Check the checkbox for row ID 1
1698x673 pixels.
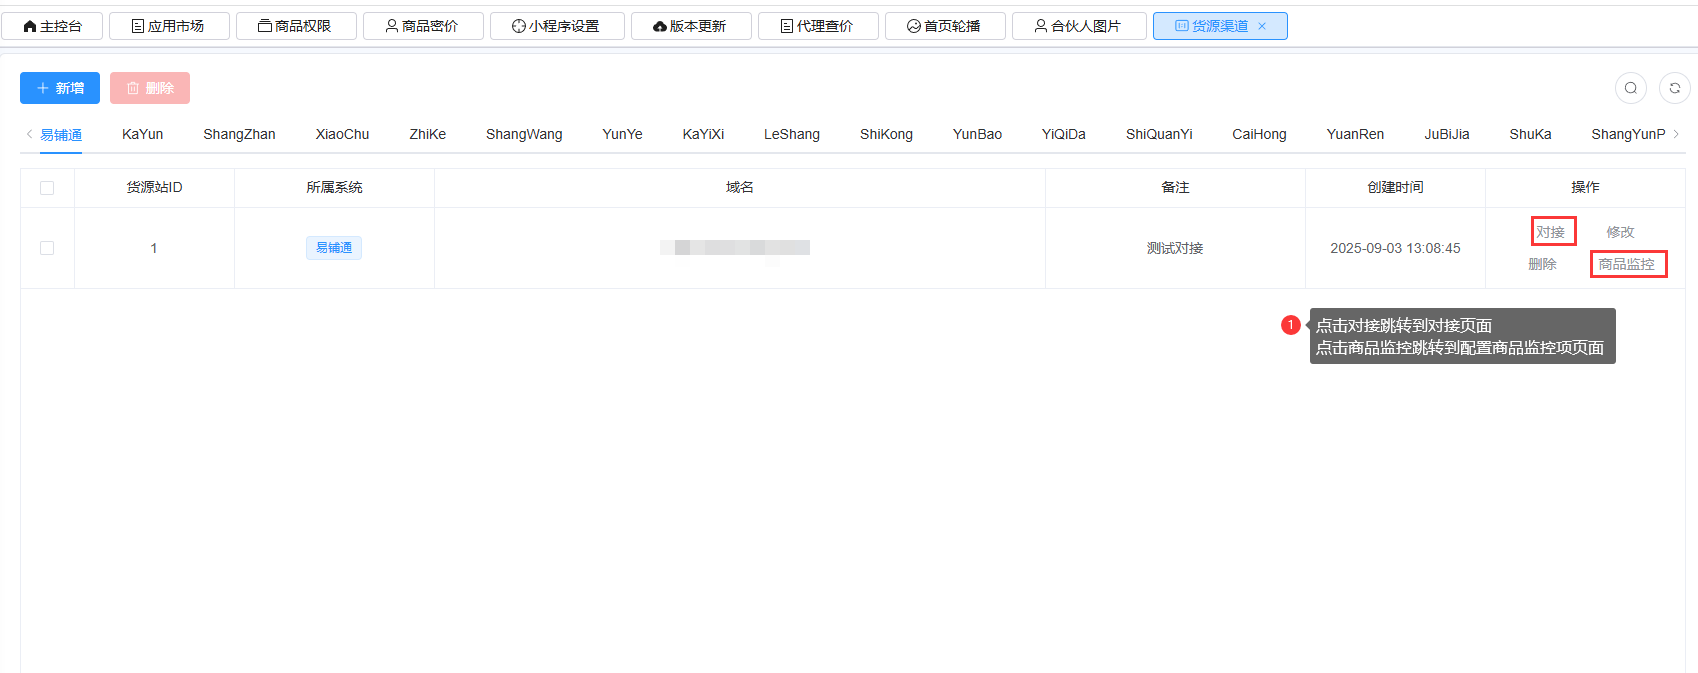click(x=47, y=248)
